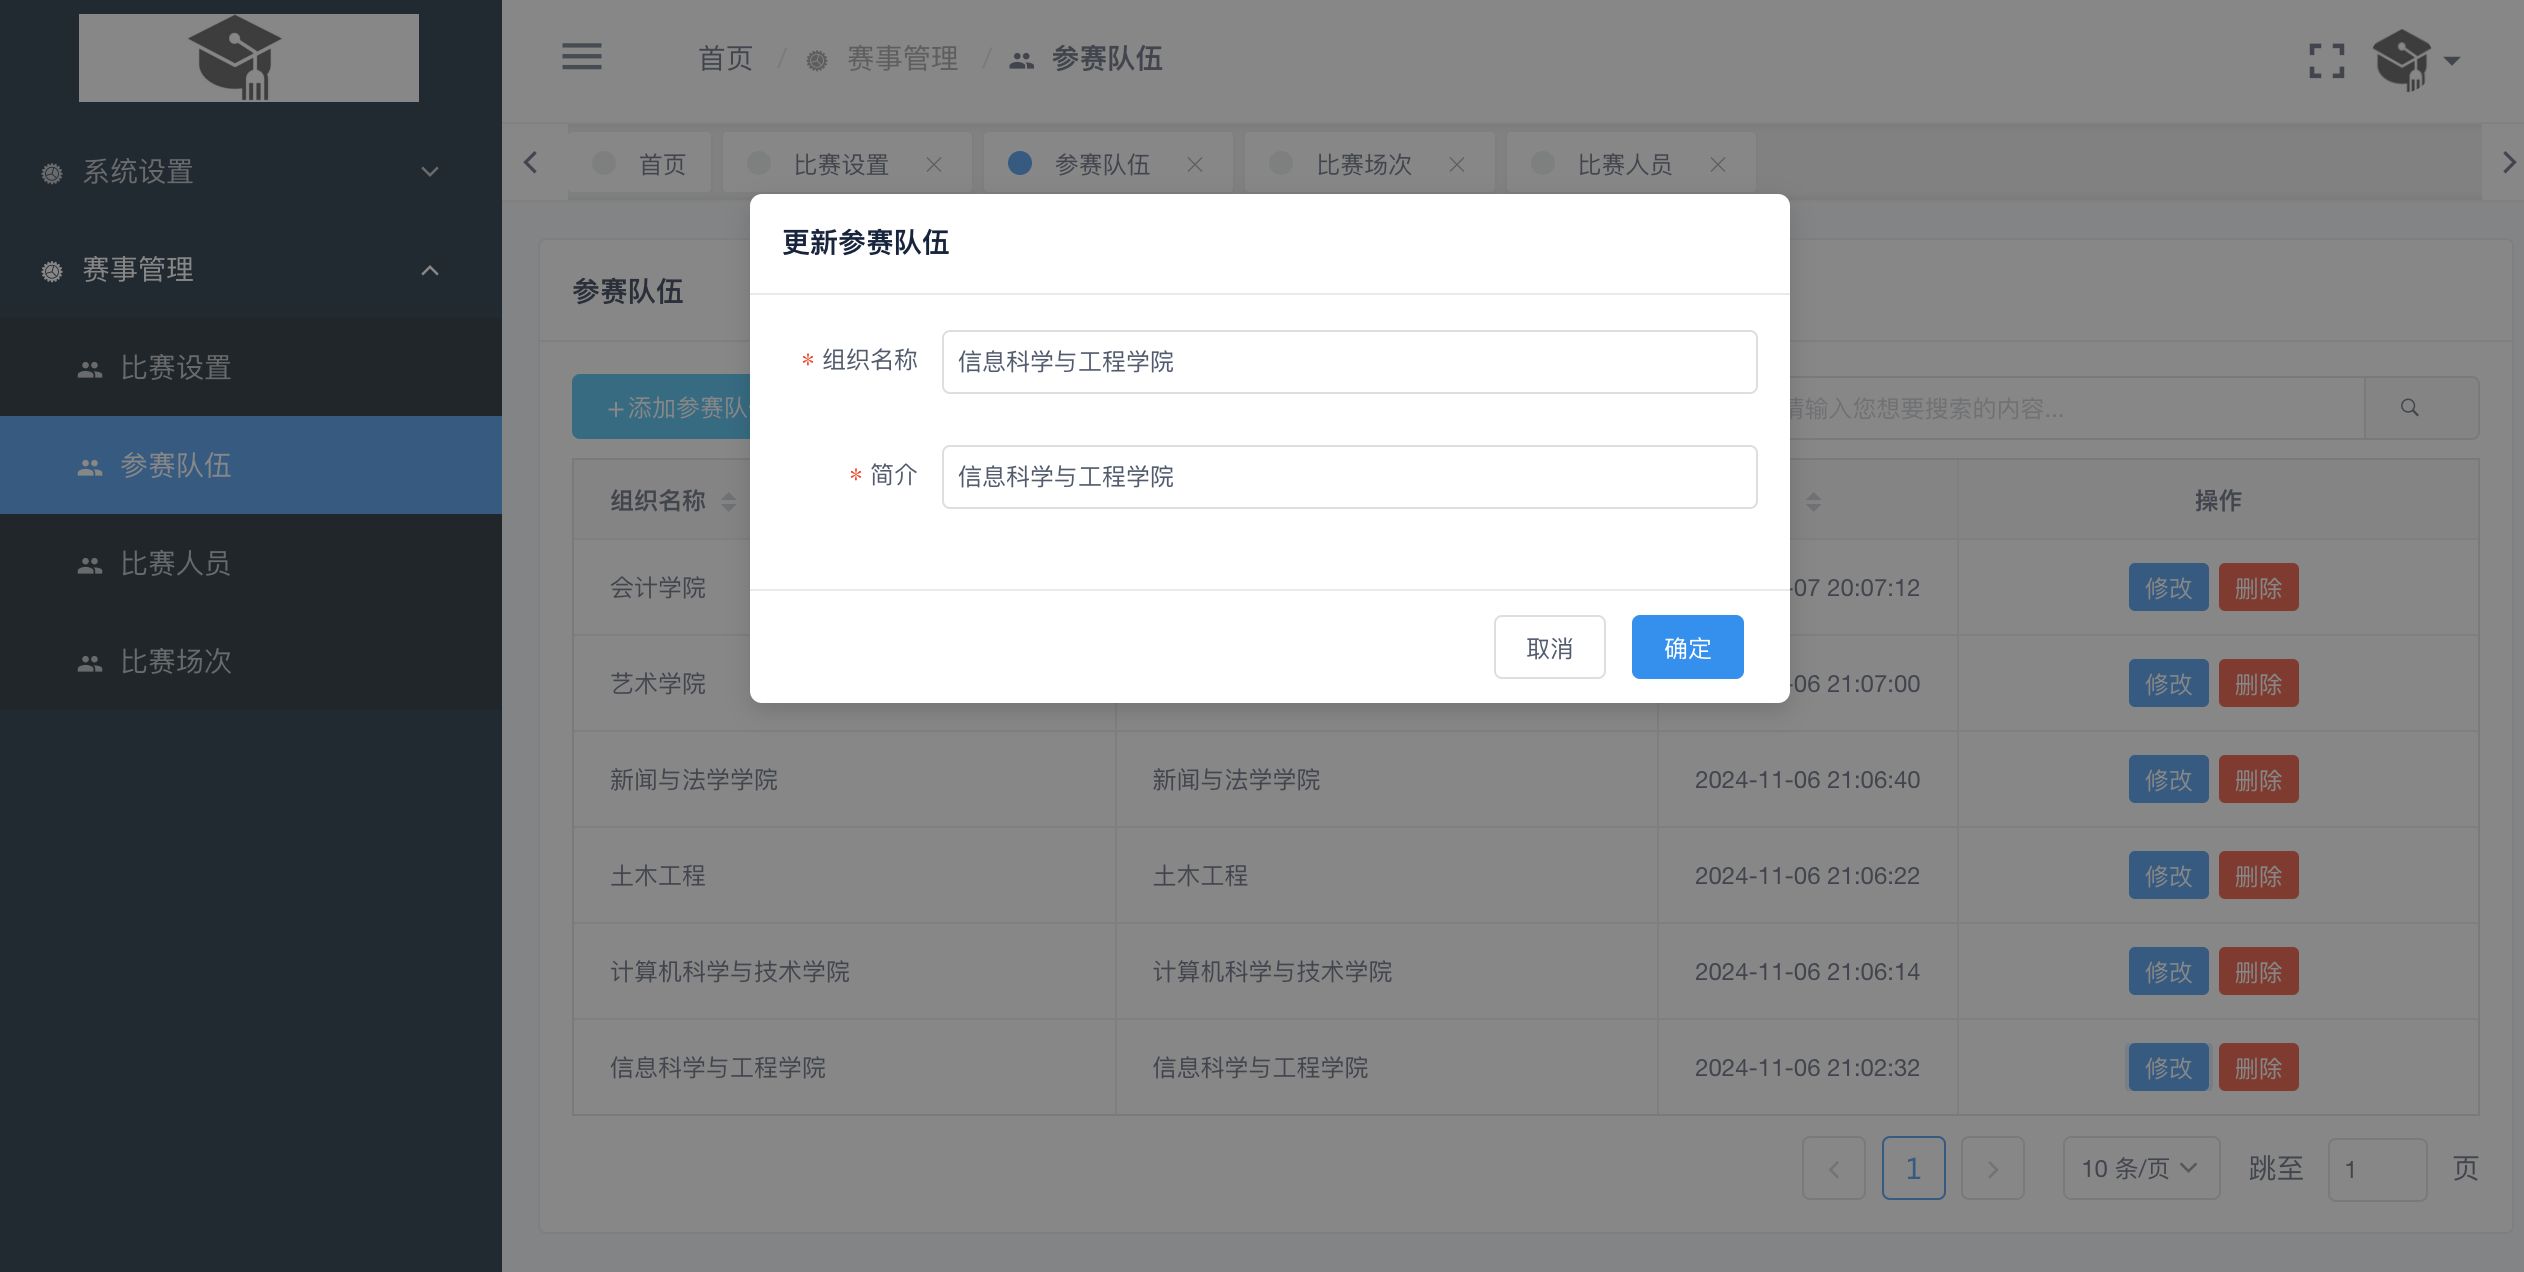Expand the 系统设置 sidebar menu
Viewport: 2524px width, 1272px height.
(250, 171)
